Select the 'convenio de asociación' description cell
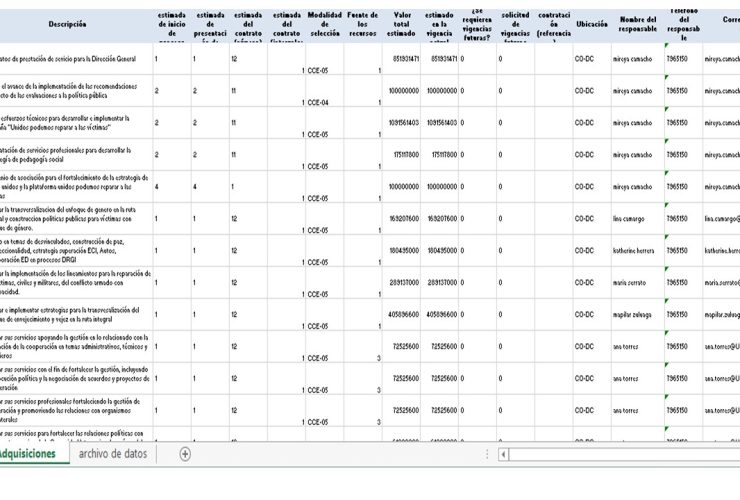Viewport: 740px width, 500px height. (76, 186)
